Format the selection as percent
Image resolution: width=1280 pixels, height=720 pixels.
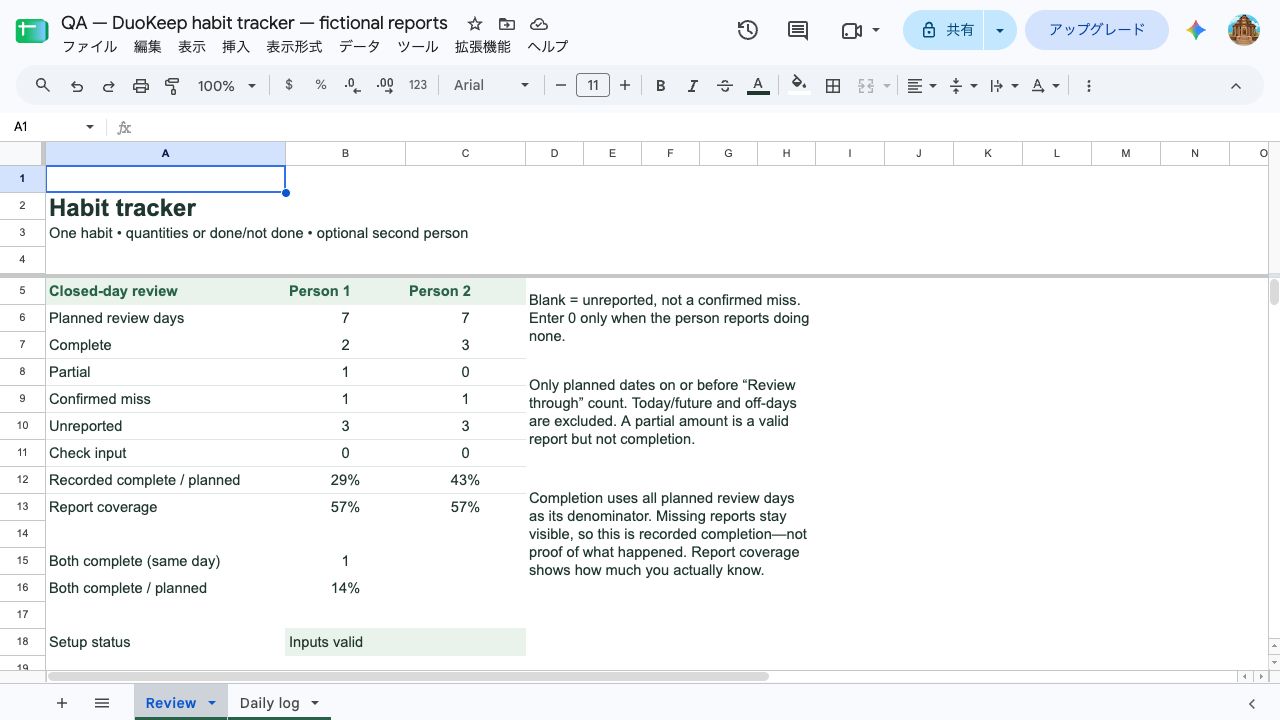click(x=321, y=85)
